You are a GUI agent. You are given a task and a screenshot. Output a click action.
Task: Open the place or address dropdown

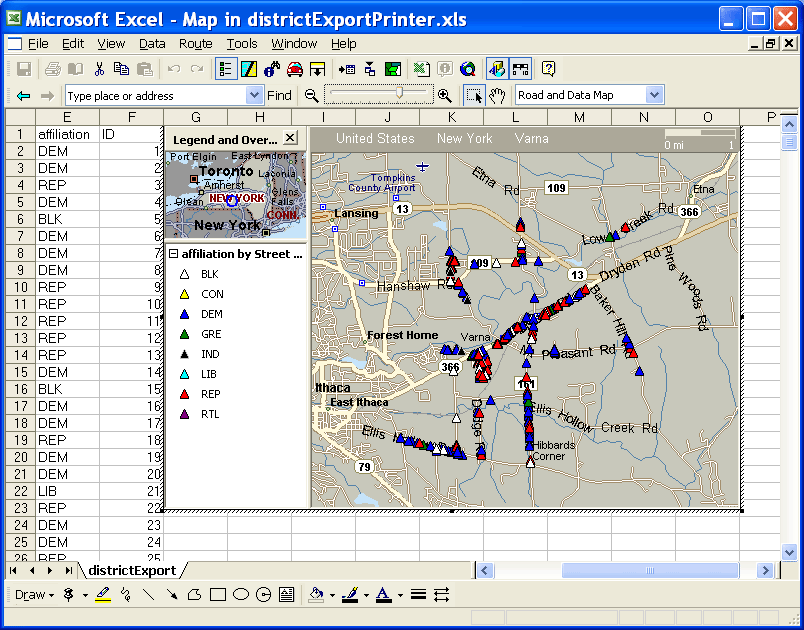[x=254, y=95]
